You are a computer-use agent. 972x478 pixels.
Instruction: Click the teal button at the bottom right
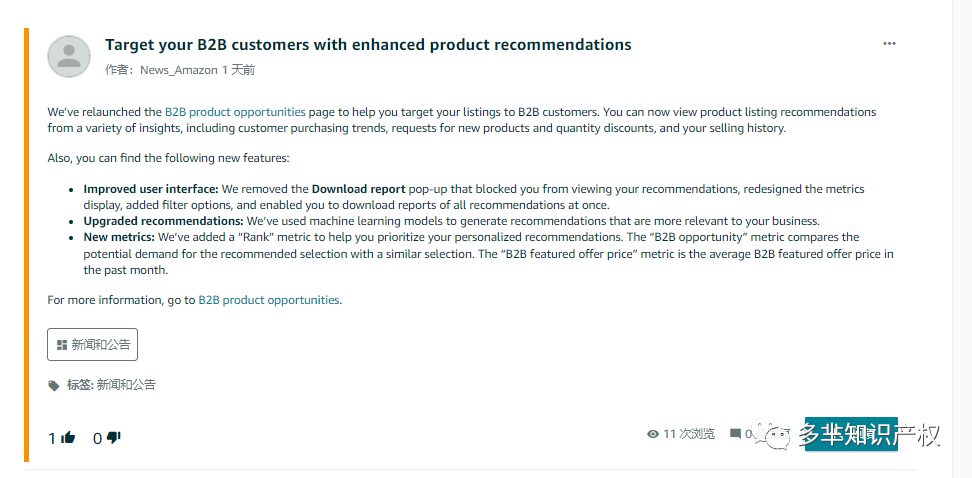(x=851, y=434)
